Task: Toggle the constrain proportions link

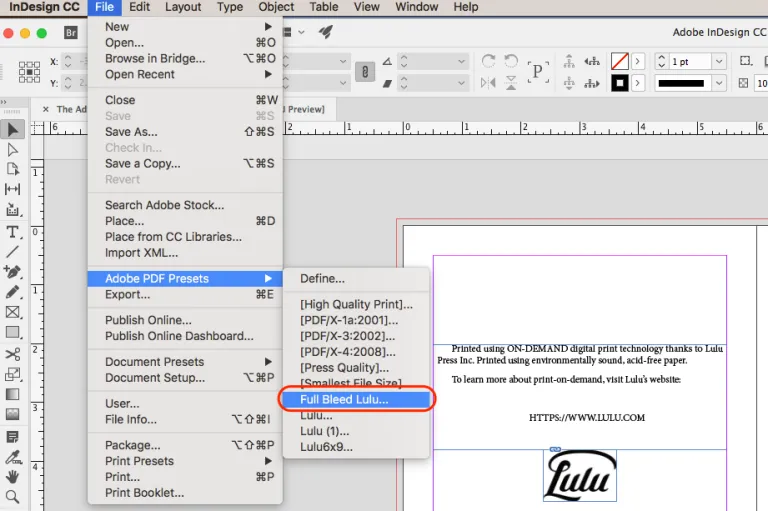Action: click(x=365, y=72)
